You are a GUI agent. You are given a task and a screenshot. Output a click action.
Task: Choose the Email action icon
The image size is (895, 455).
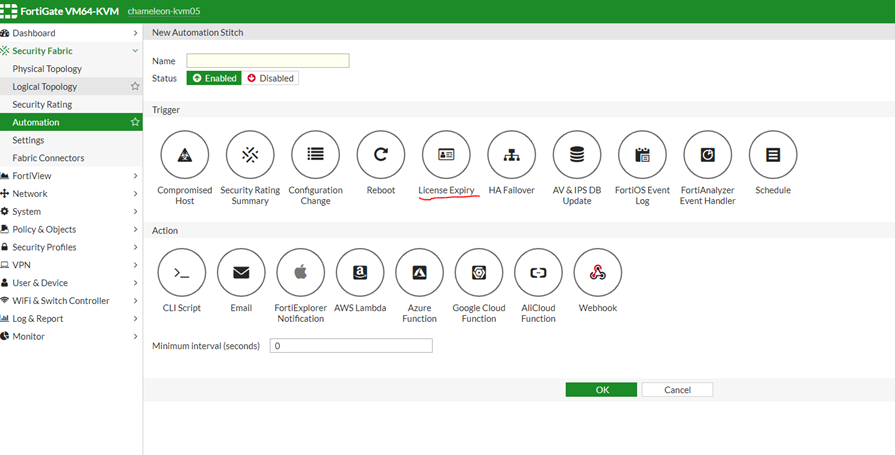[241, 273]
